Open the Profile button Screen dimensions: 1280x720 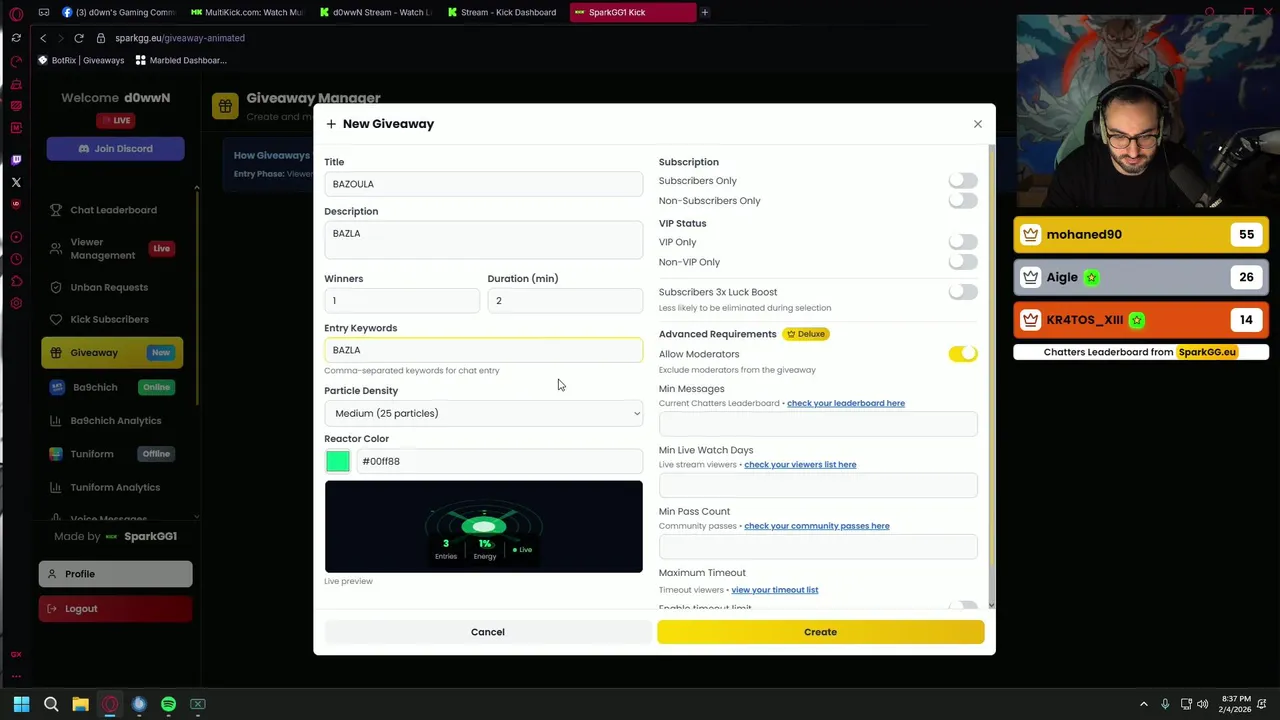(x=115, y=574)
